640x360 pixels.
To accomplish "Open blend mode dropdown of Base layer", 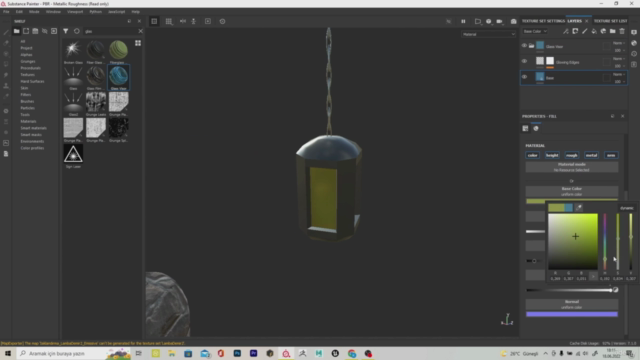I will click(619, 74).
